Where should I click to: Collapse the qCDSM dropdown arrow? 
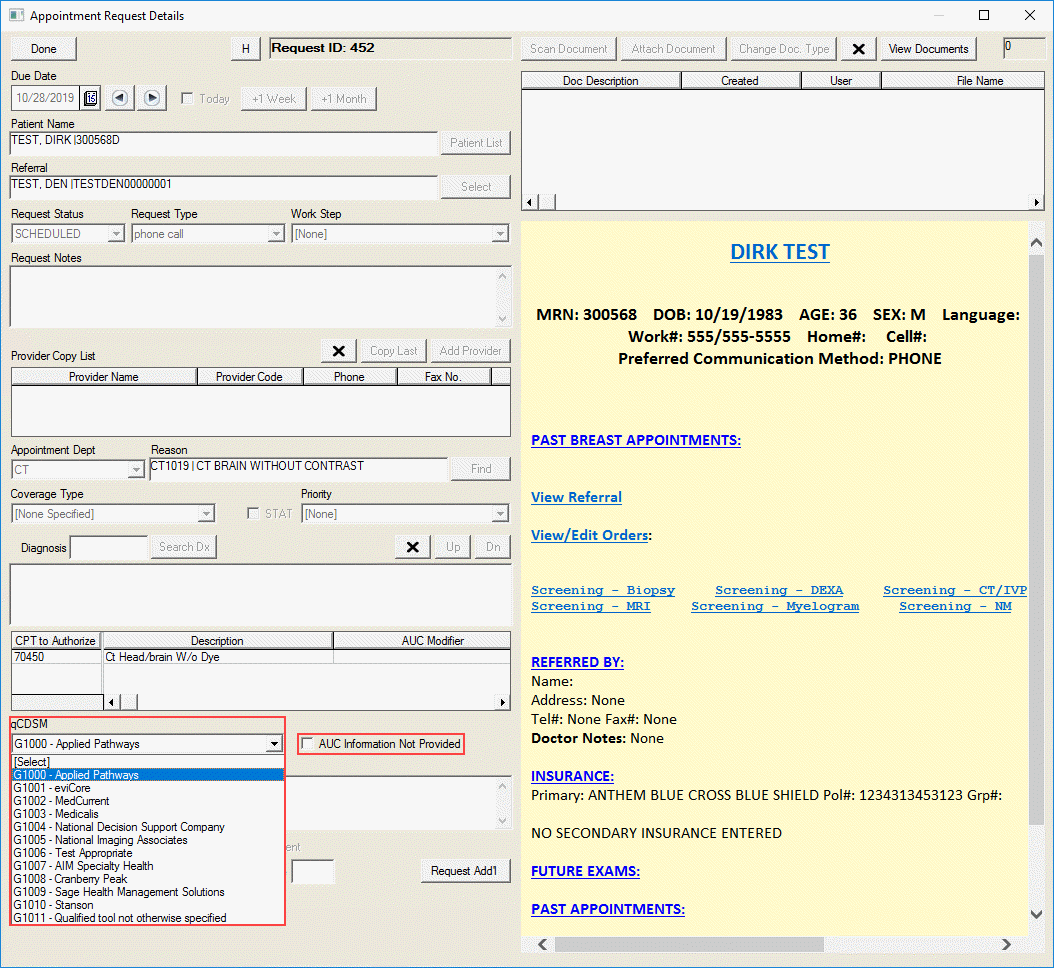coord(274,744)
